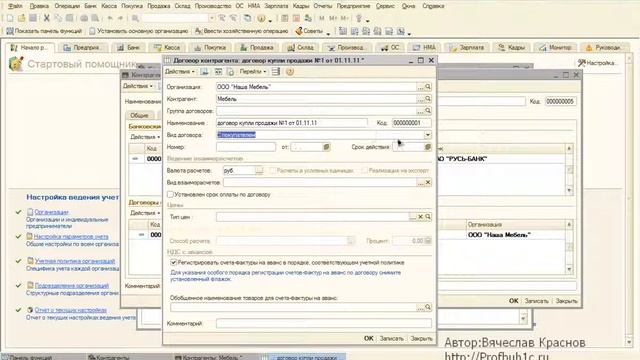The image size is (640, 360).
Task: Click search icon for Обобщенное наименование товаров field
Action: (x=428, y=307)
